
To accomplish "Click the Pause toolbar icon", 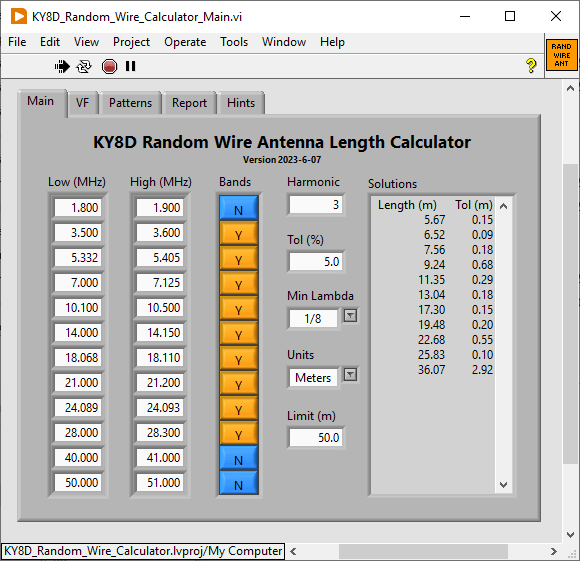I will (x=130, y=66).
